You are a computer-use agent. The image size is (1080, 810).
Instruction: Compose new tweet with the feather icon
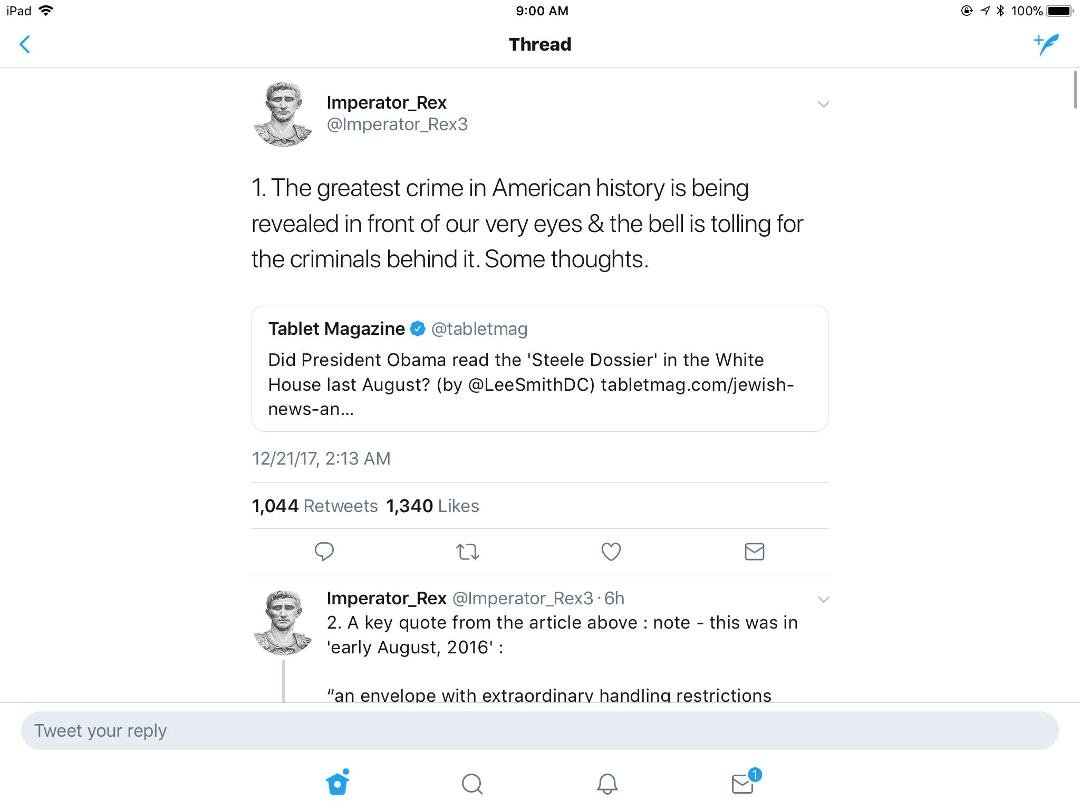tap(1046, 45)
